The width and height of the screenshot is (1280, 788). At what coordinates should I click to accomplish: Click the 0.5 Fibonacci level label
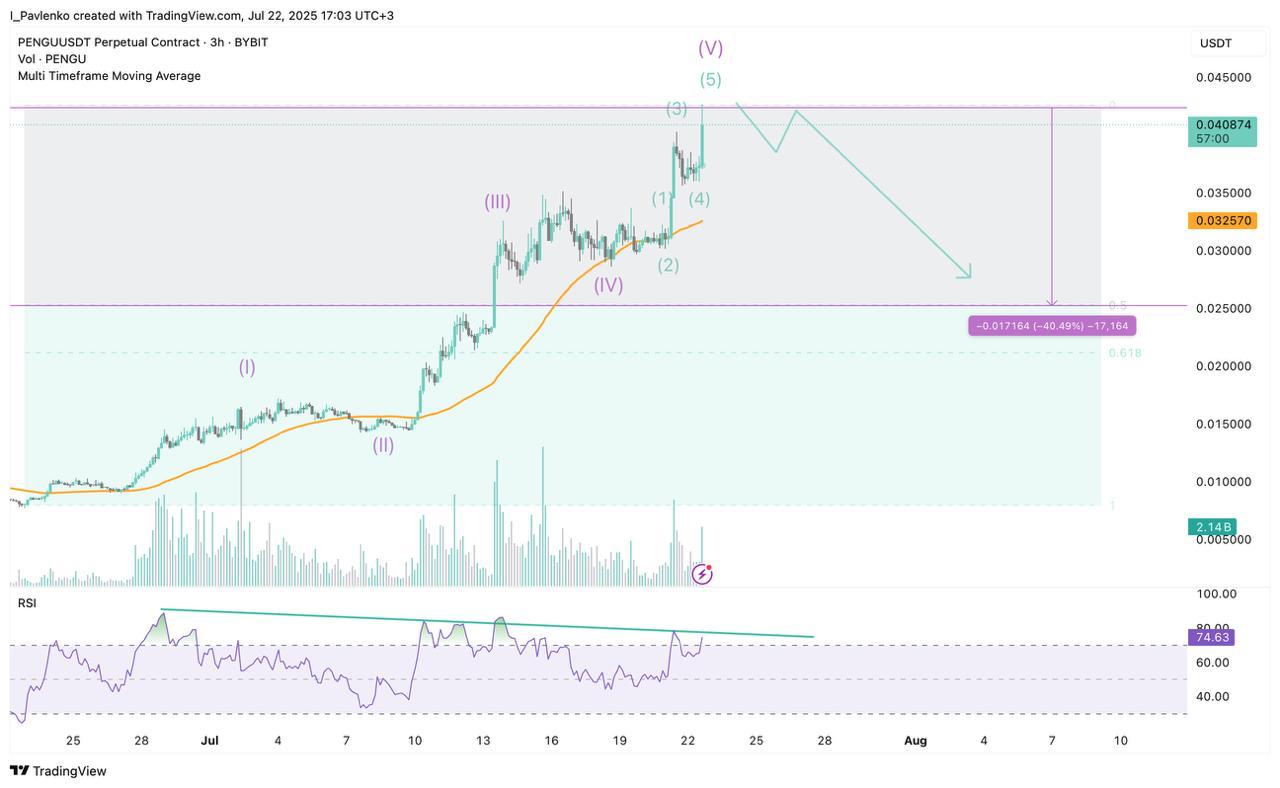(x=1118, y=305)
